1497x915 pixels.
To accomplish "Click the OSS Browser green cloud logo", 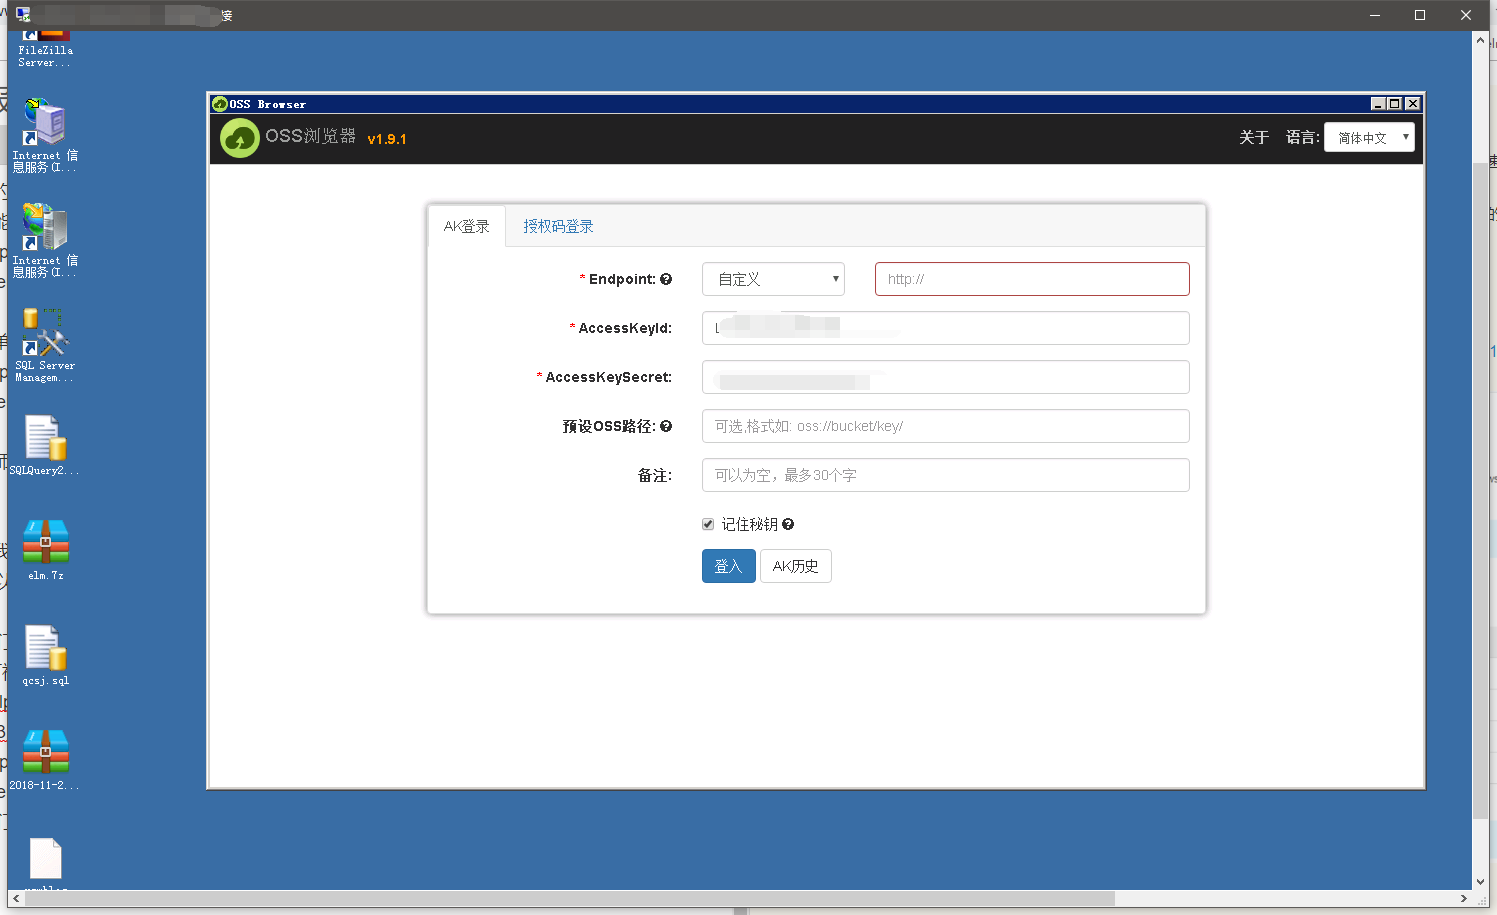I will pos(240,138).
